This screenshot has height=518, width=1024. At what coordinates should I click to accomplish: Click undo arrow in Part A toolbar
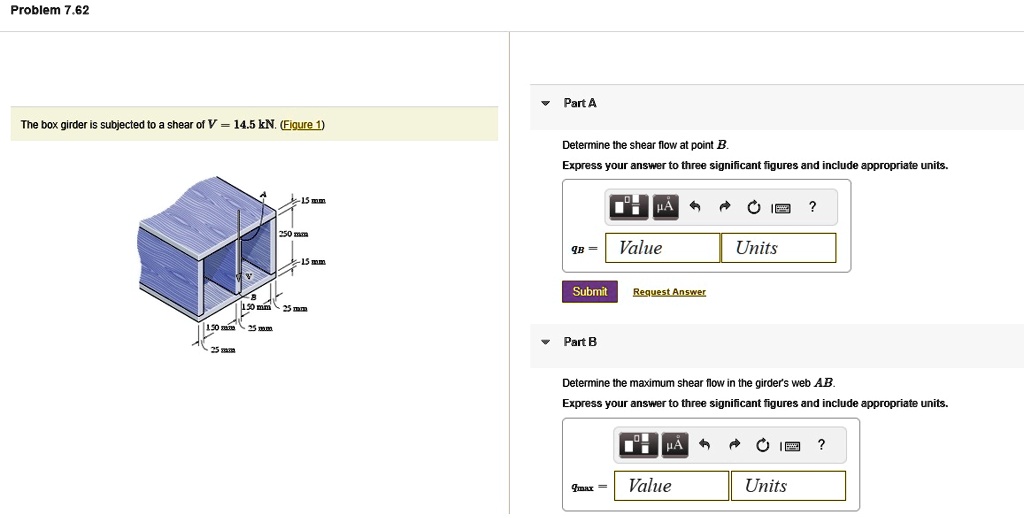[695, 207]
